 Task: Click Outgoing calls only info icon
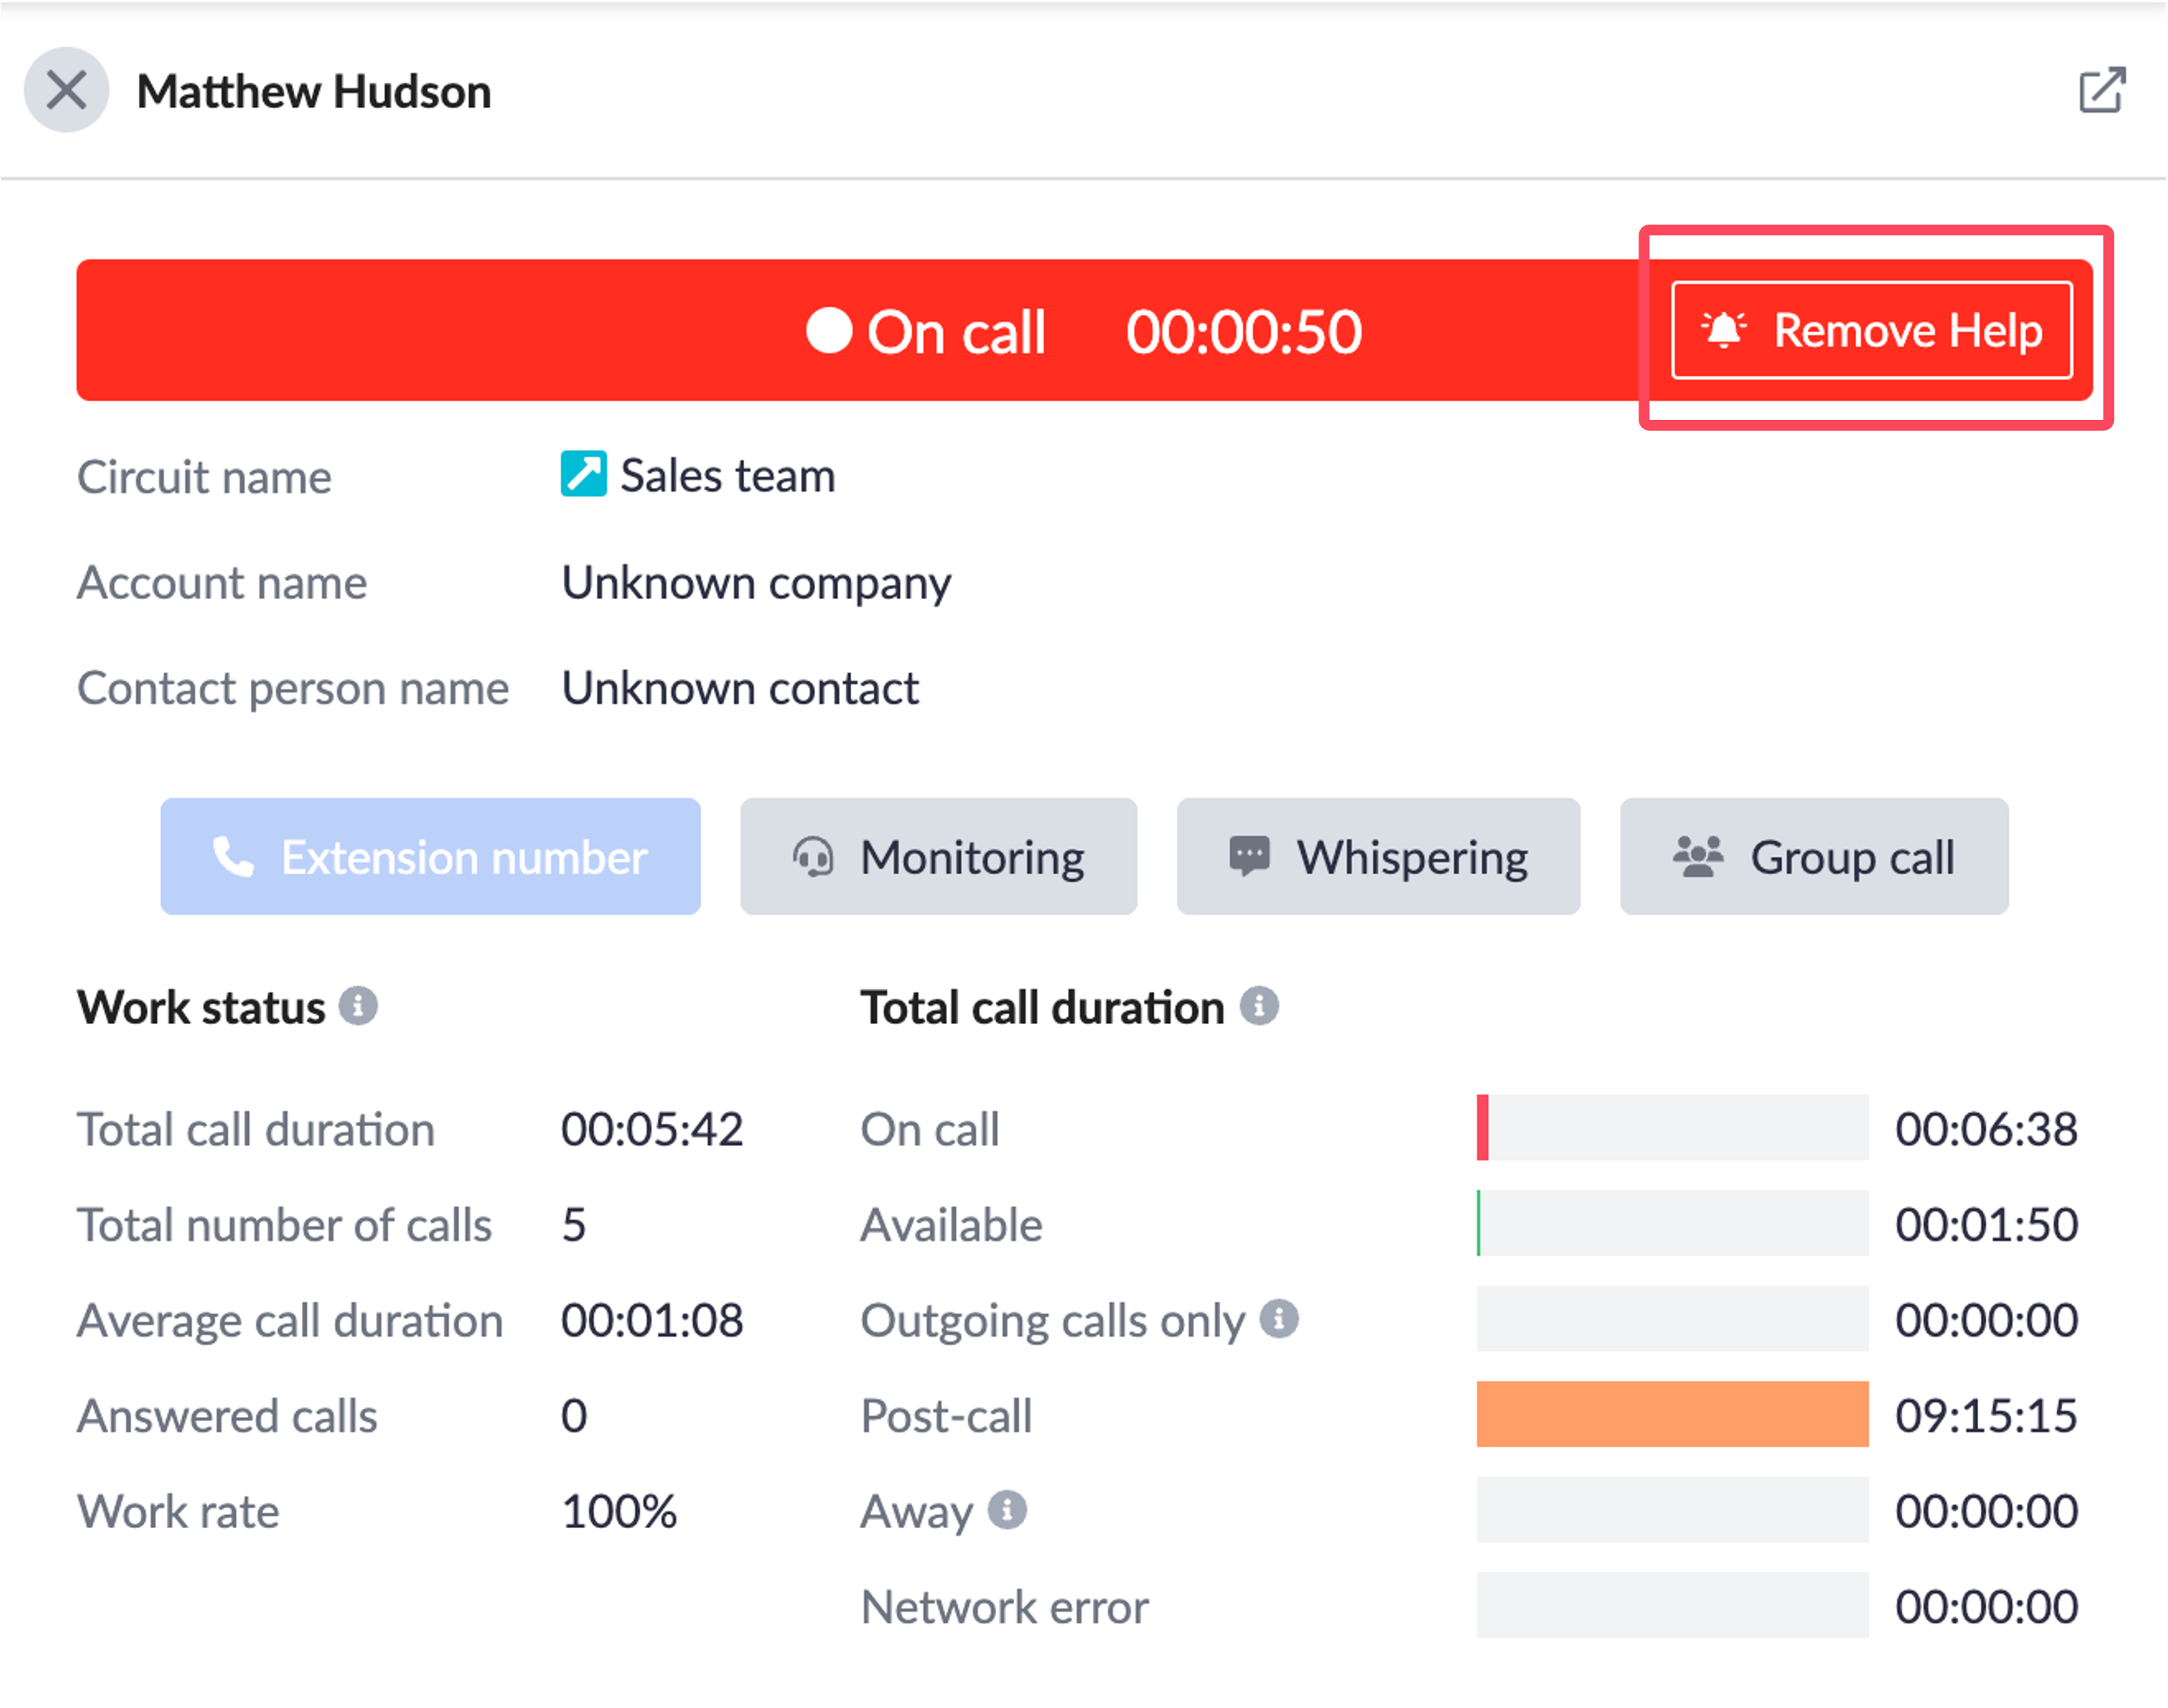click(1278, 1319)
